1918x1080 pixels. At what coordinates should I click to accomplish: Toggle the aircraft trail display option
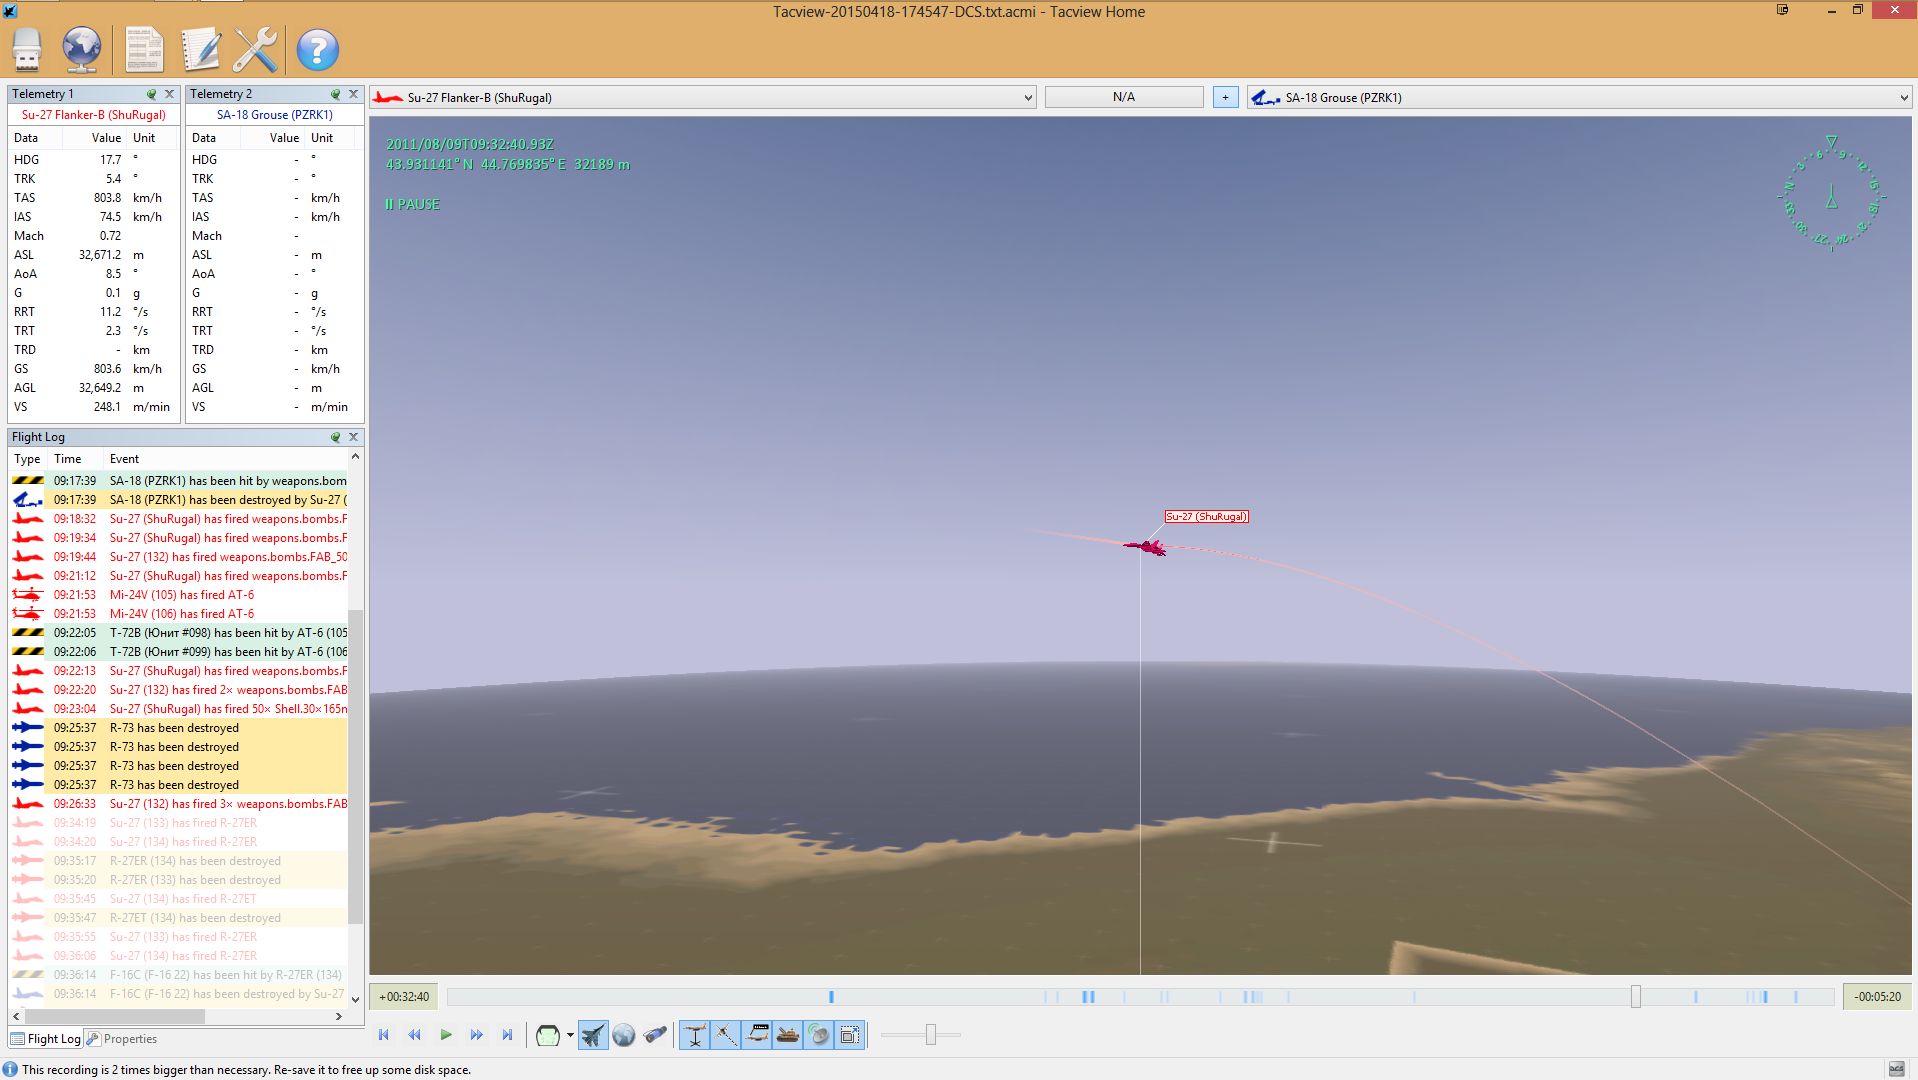pos(726,1035)
